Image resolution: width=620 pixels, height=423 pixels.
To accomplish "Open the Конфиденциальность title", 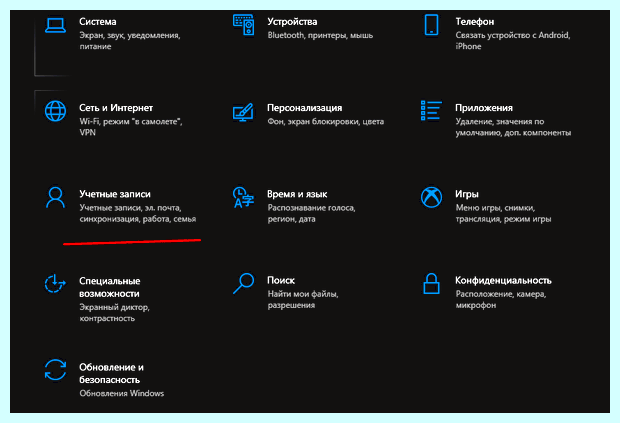I will pos(503,280).
